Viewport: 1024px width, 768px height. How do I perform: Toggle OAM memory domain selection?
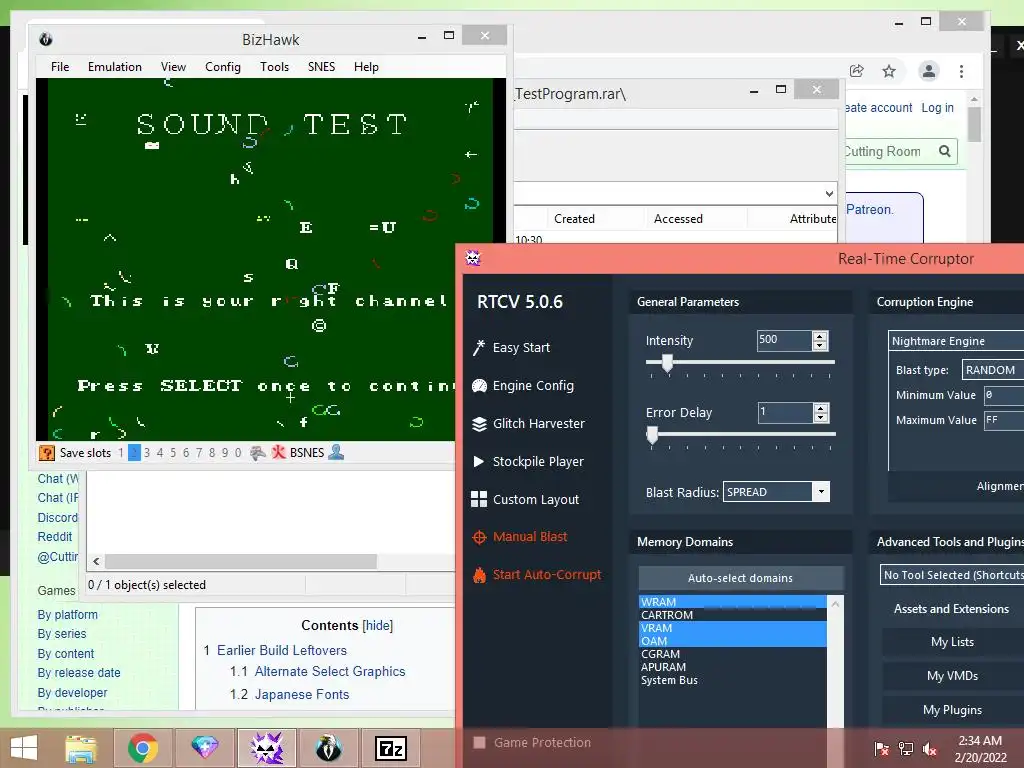click(732, 641)
